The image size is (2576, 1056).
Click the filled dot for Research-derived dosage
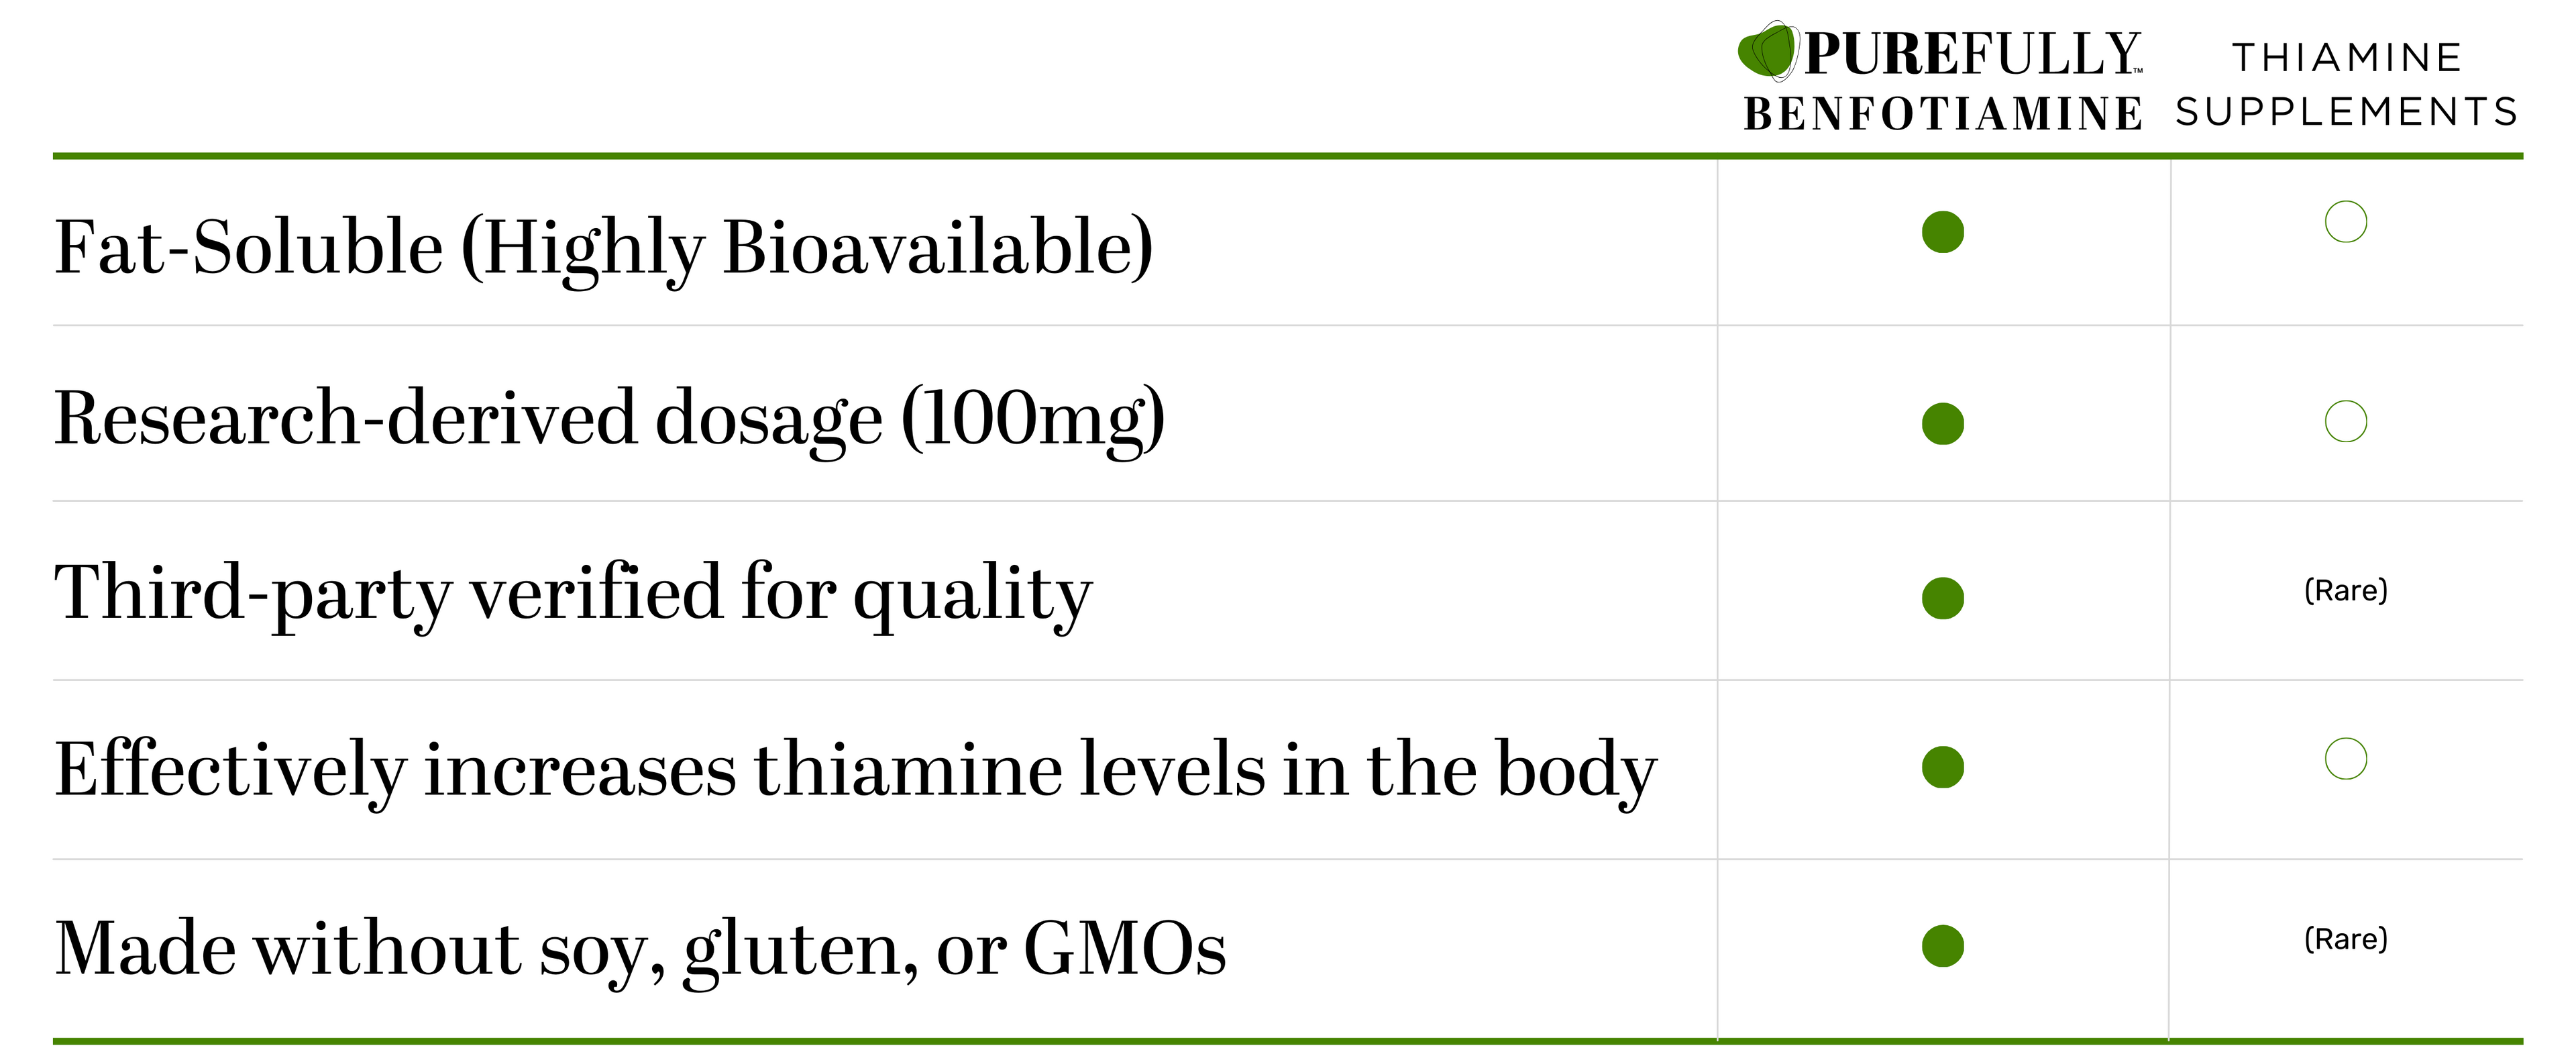click(x=1942, y=423)
